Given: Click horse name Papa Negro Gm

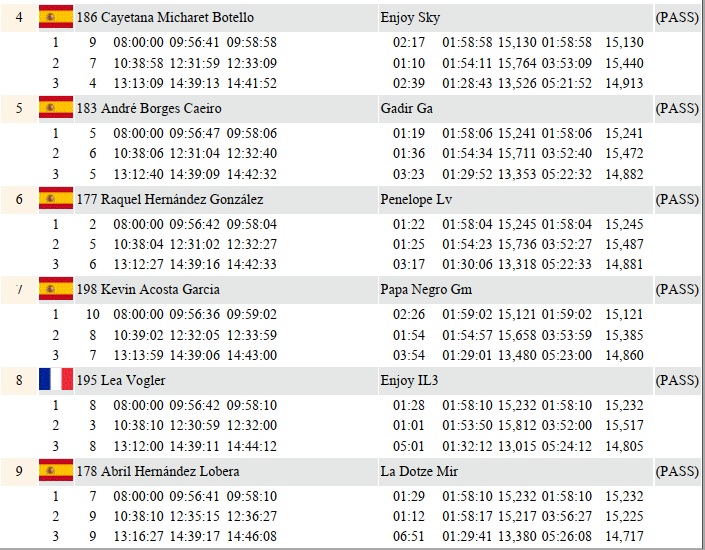Looking at the screenshot, I should [426, 290].
